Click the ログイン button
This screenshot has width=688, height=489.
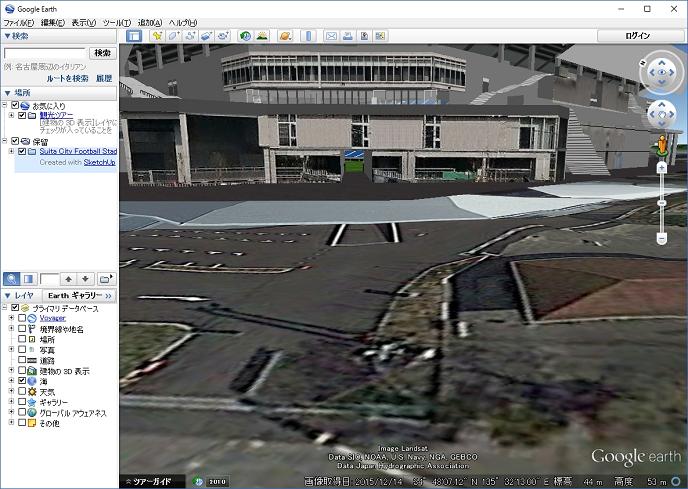click(x=638, y=36)
